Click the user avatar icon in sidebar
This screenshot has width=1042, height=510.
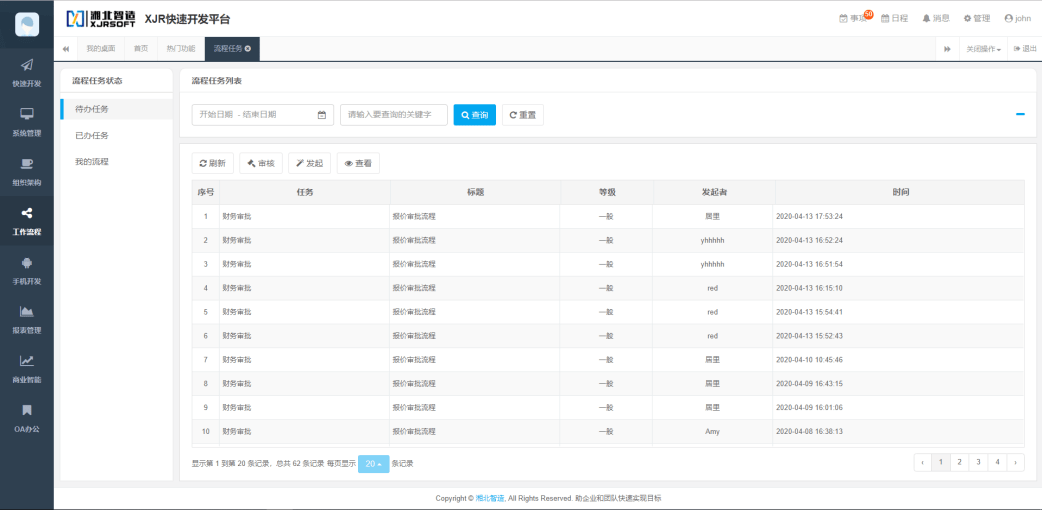27,24
